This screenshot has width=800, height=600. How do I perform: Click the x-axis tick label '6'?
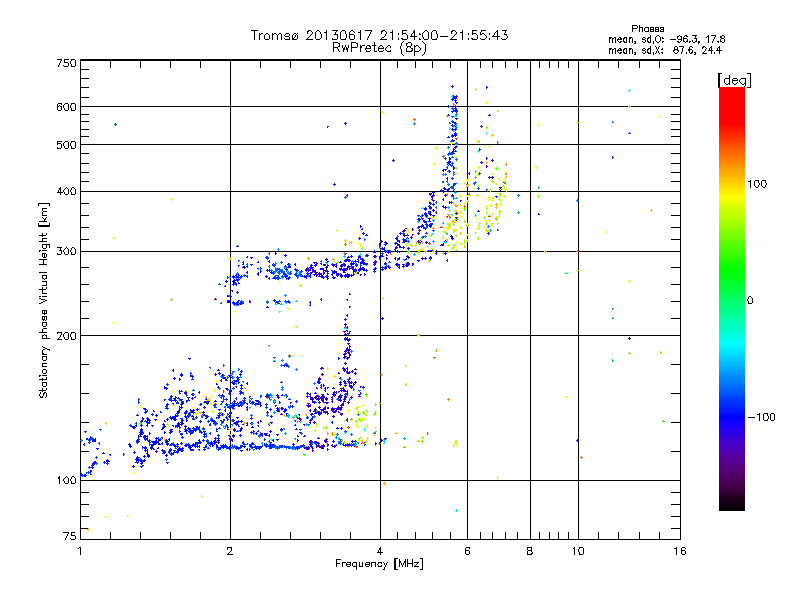point(467,551)
